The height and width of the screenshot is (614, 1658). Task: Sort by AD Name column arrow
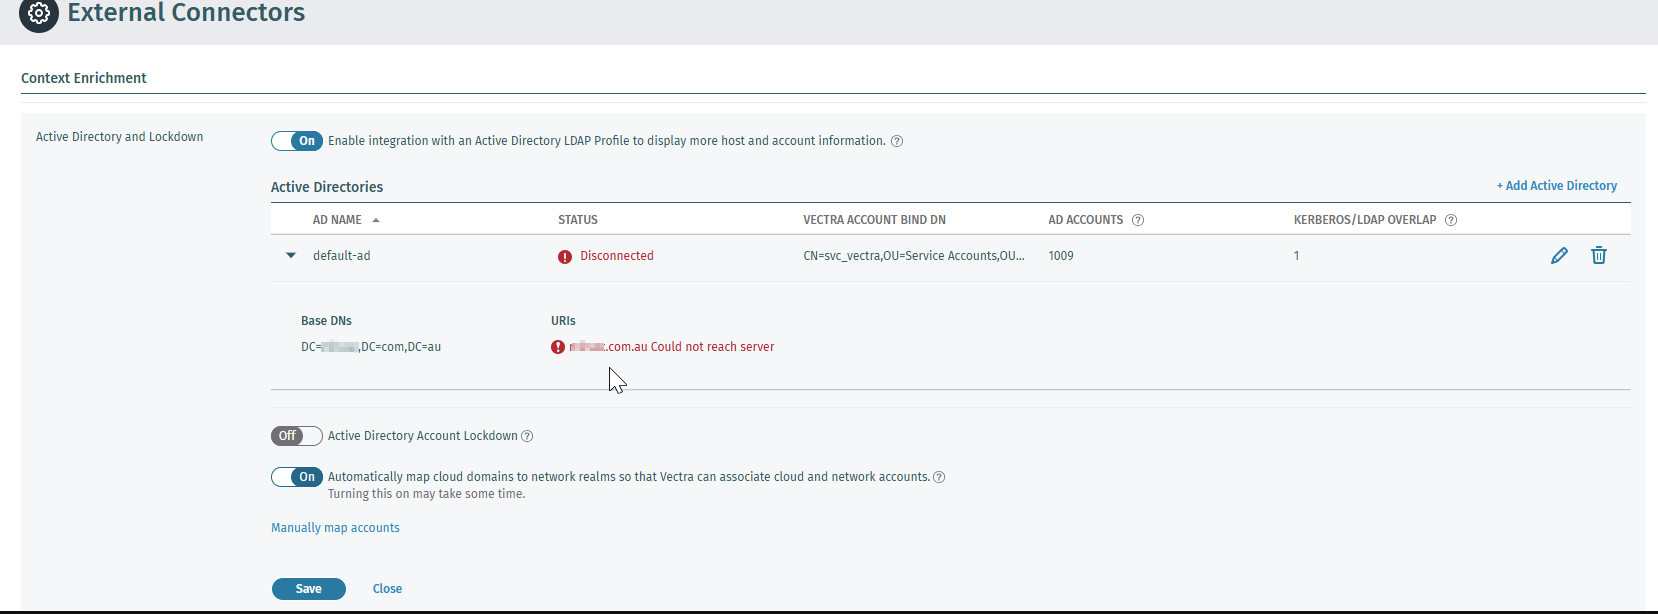pos(376,220)
